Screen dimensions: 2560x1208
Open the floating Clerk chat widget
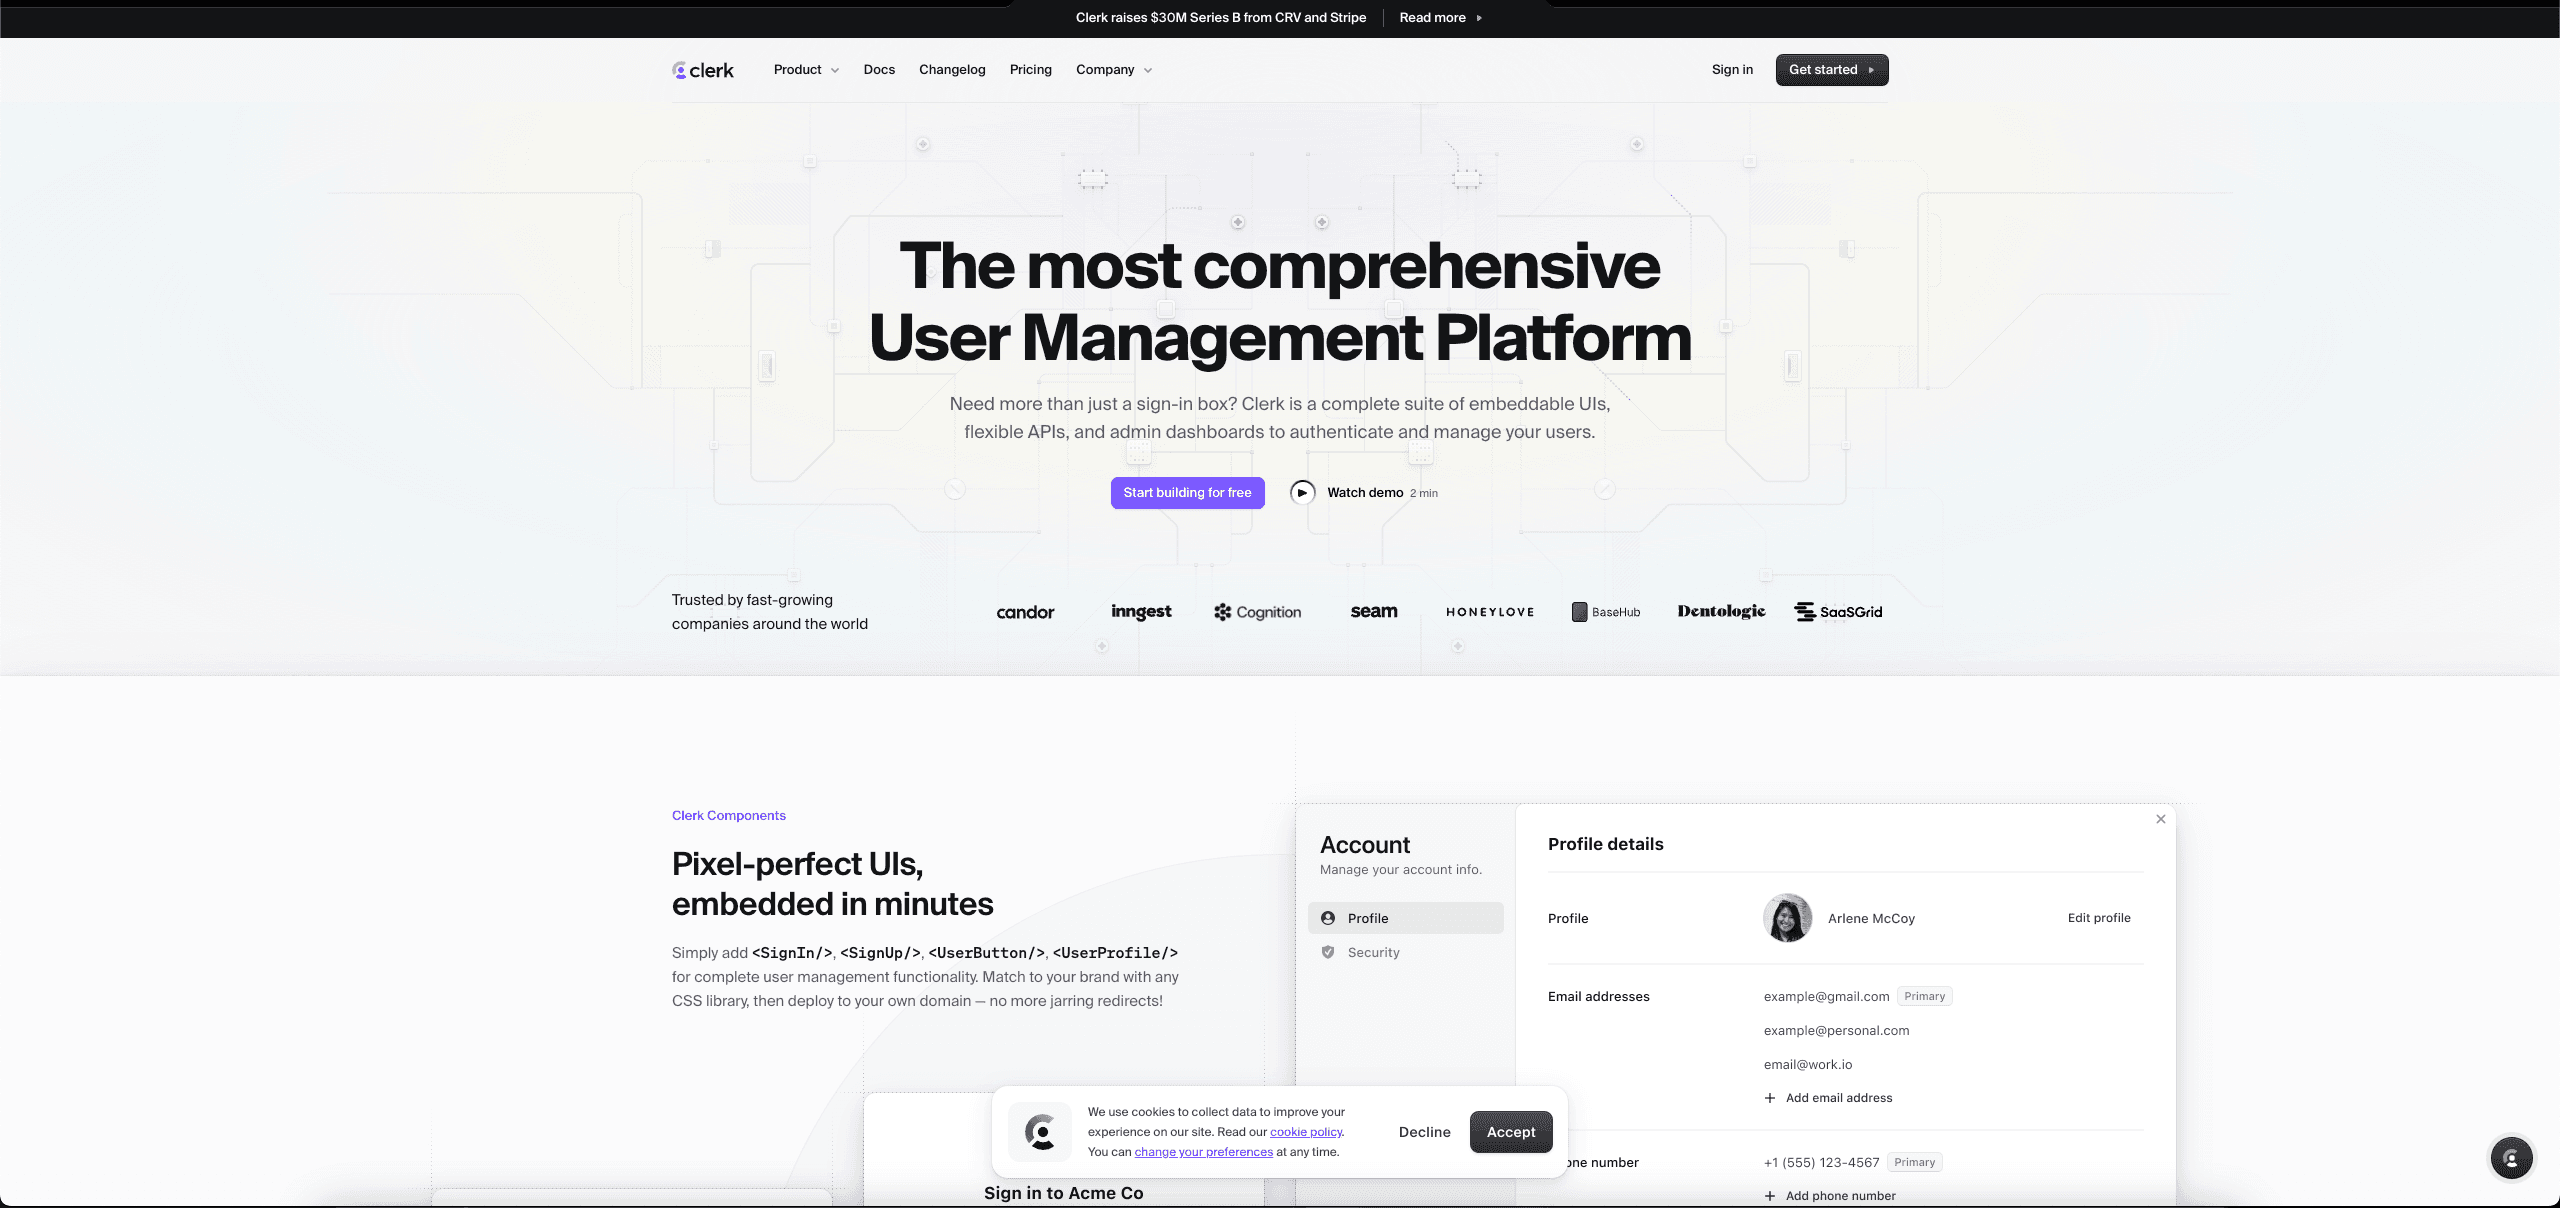point(2511,1159)
